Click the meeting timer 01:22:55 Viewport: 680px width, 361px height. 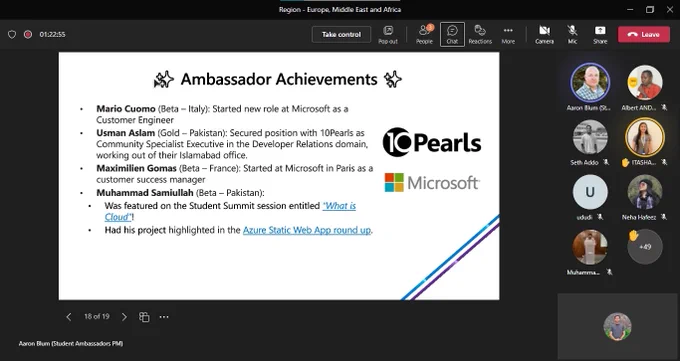click(52, 34)
